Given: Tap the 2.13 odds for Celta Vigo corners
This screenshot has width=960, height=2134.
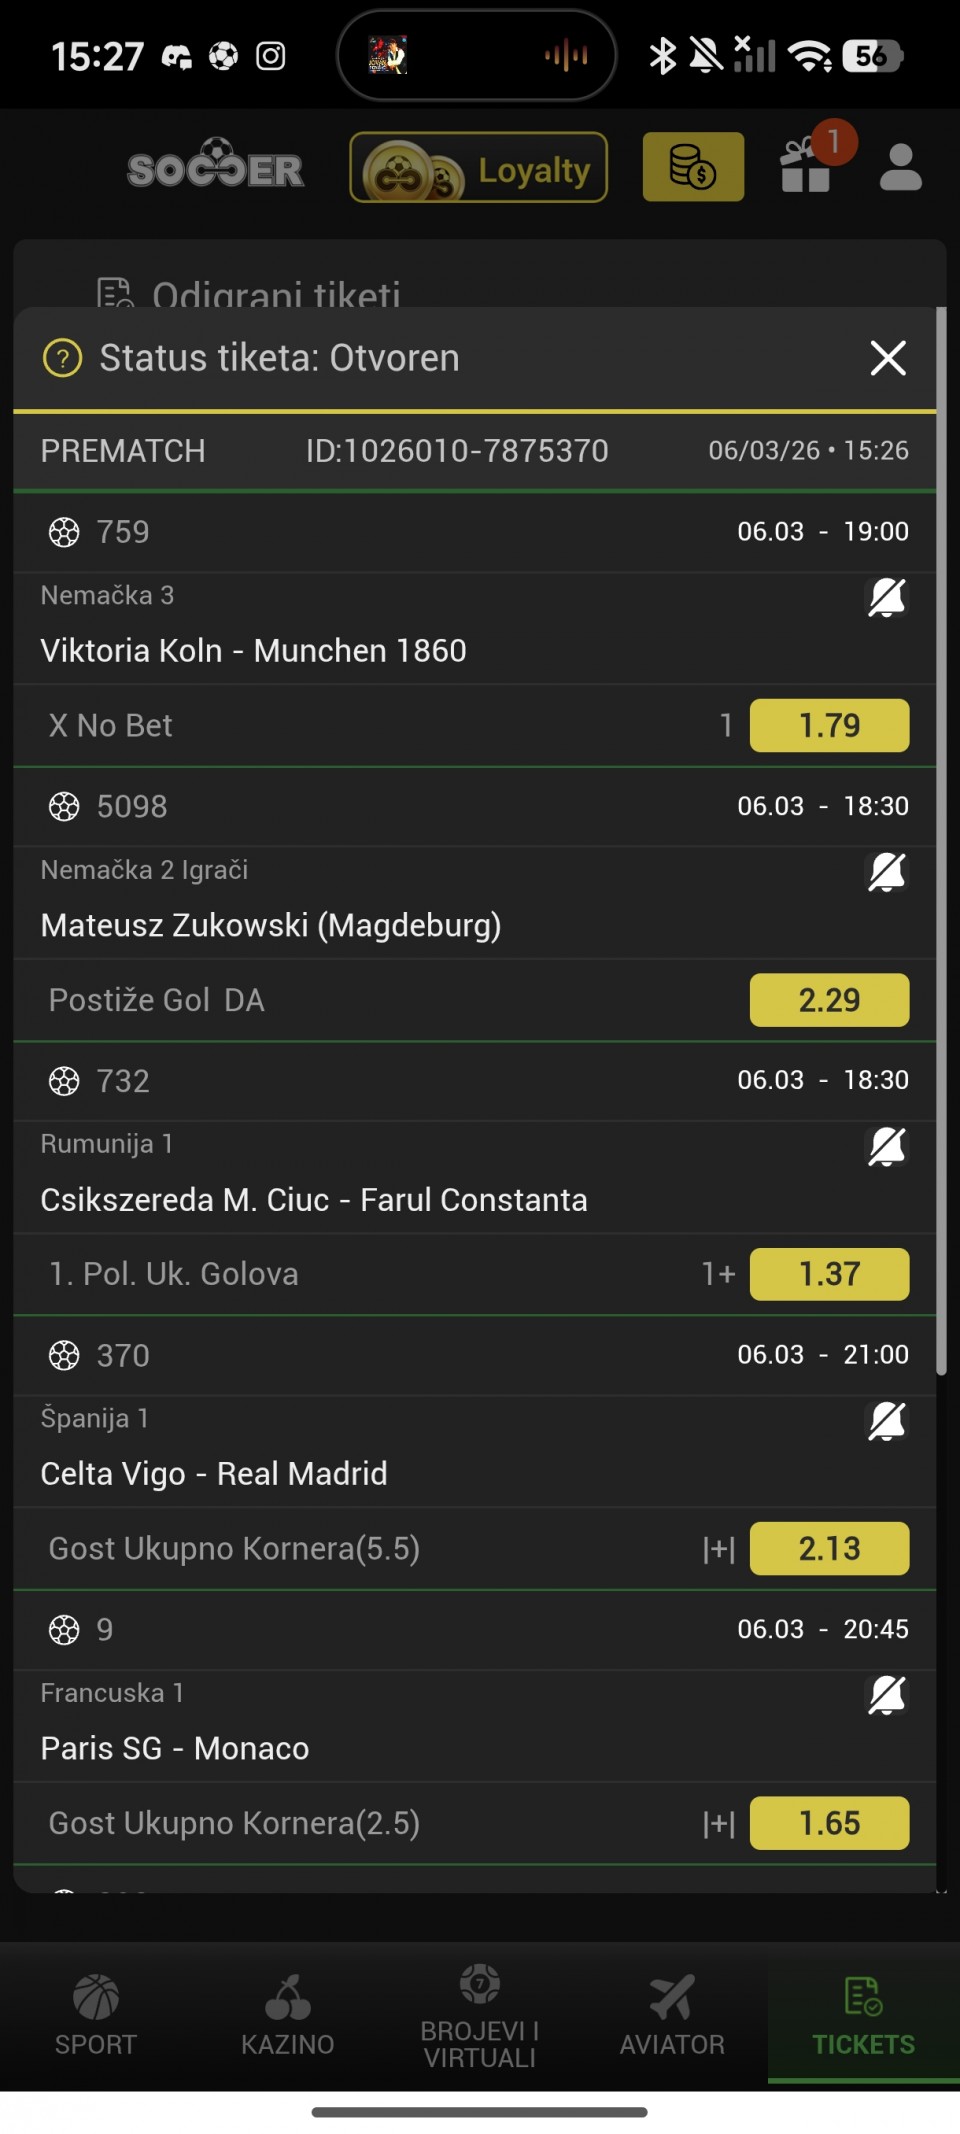Looking at the screenshot, I should click(x=829, y=1548).
